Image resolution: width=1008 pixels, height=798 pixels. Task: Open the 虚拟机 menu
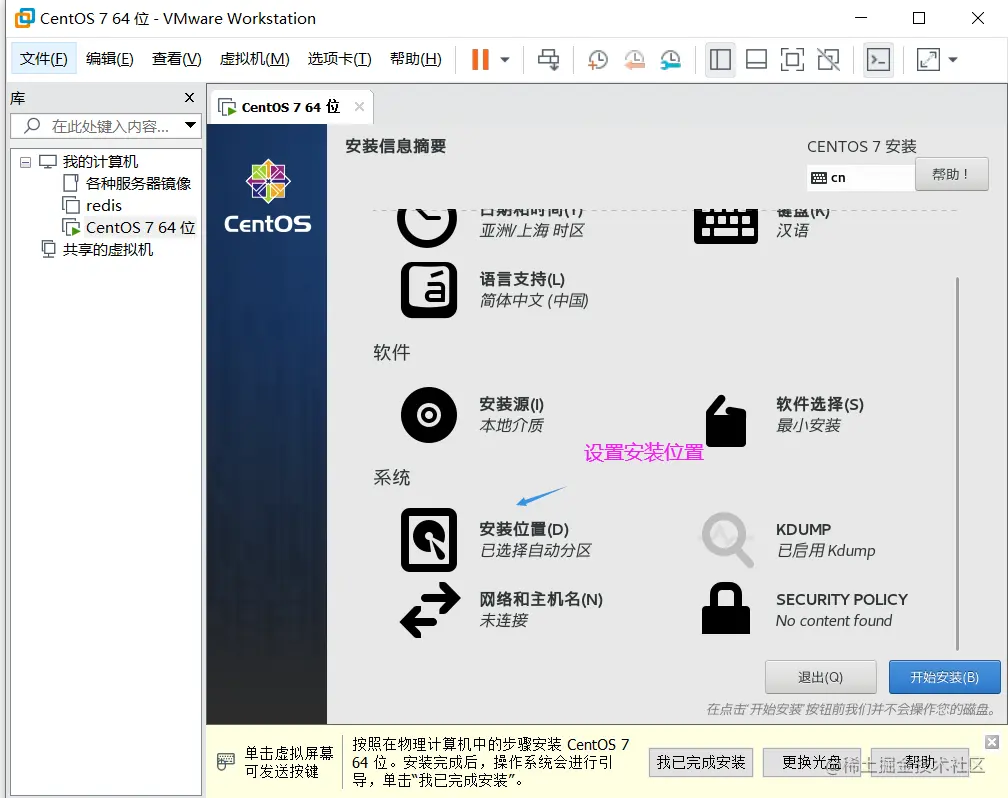254,59
